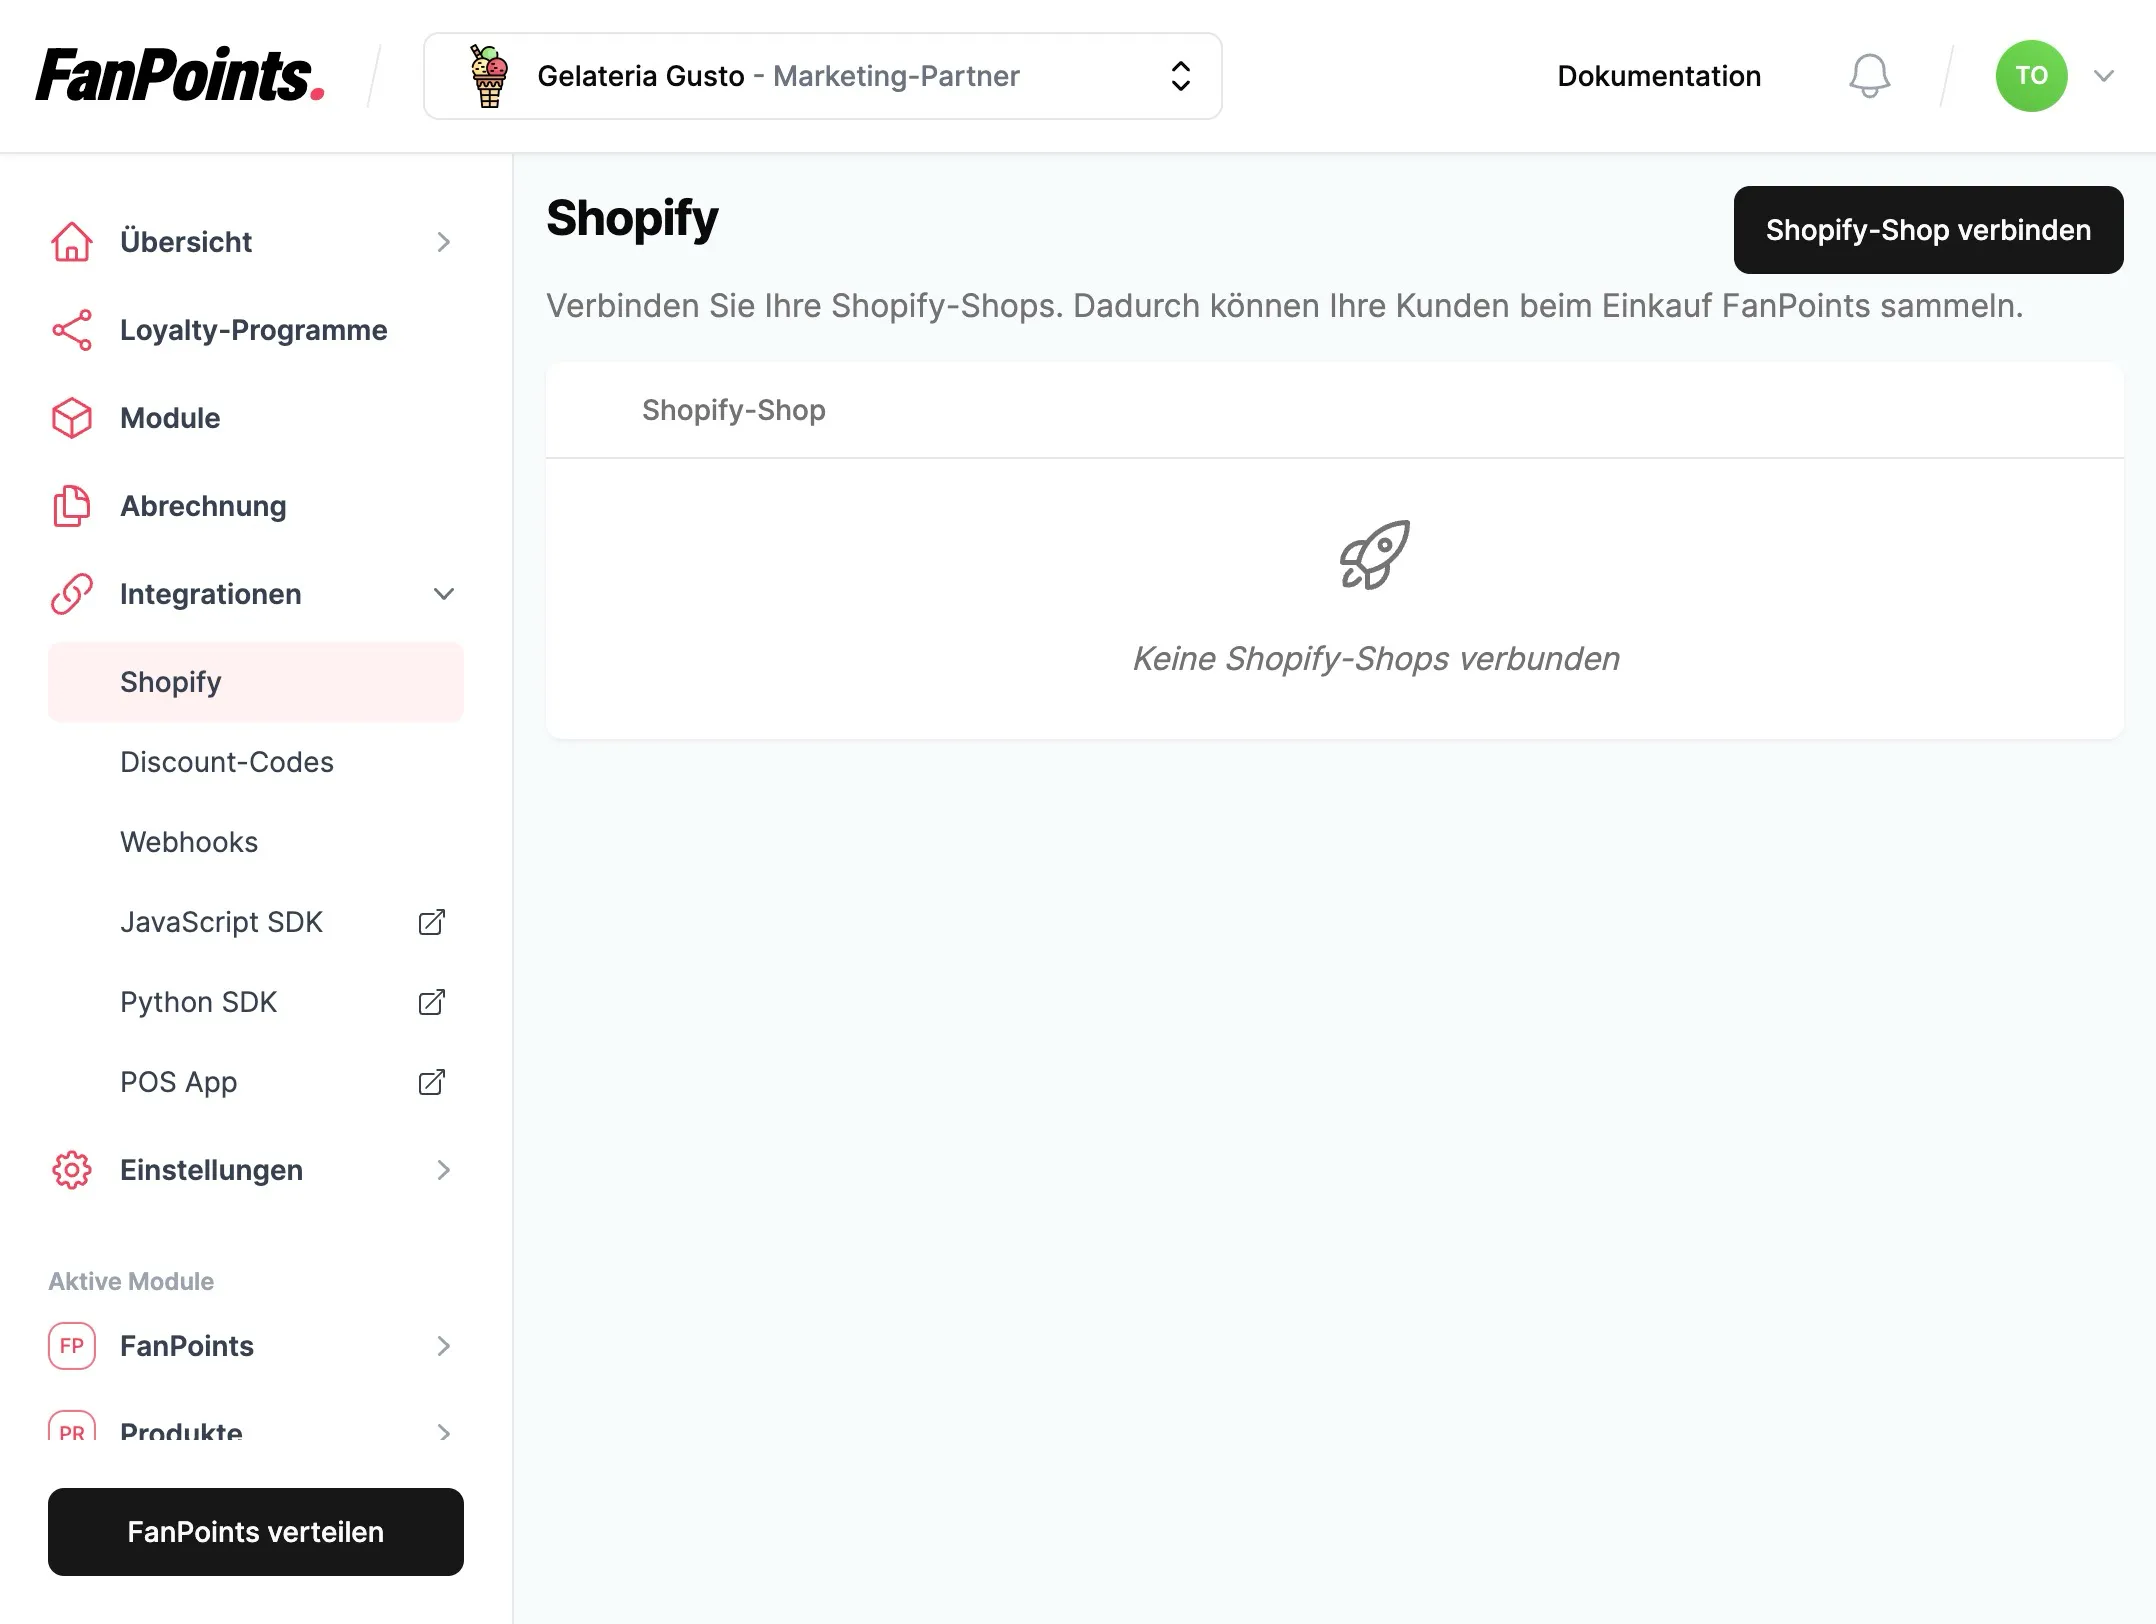
Task: Expand the Einstellungen chevron
Action: coord(444,1170)
